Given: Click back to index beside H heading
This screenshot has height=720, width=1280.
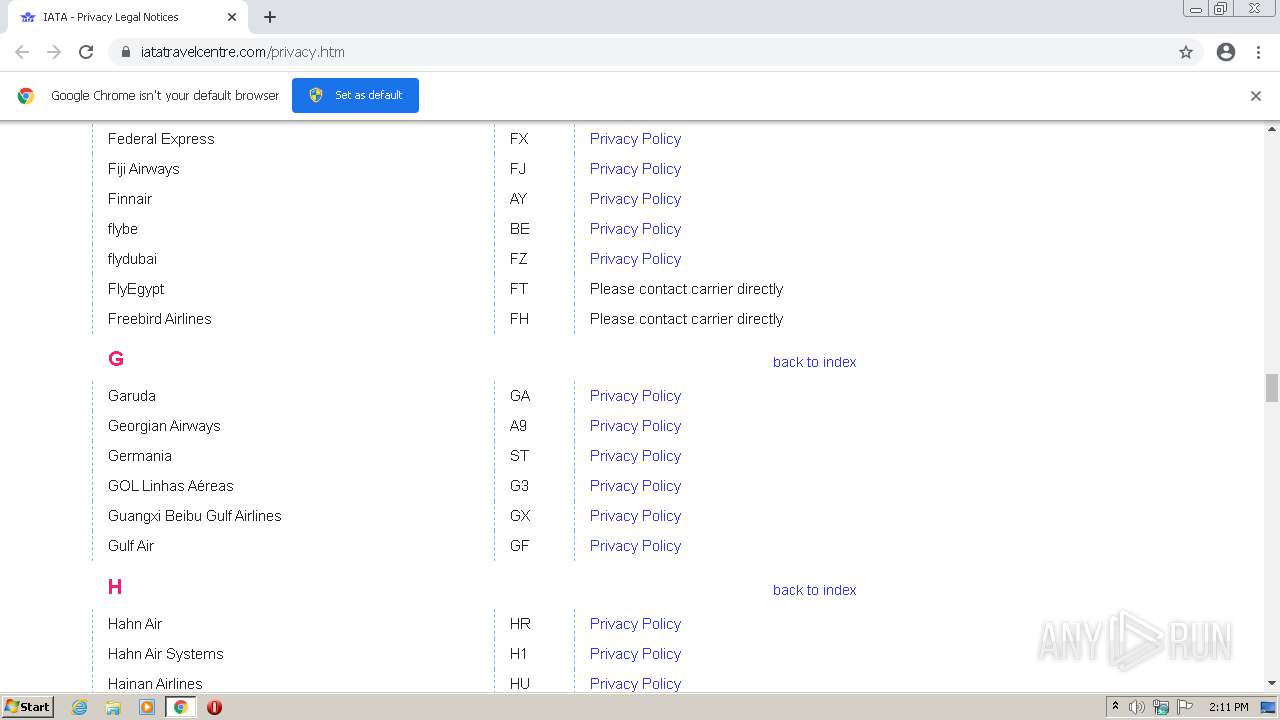Looking at the screenshot, I should pyautogui.click(x=814, y=590).
